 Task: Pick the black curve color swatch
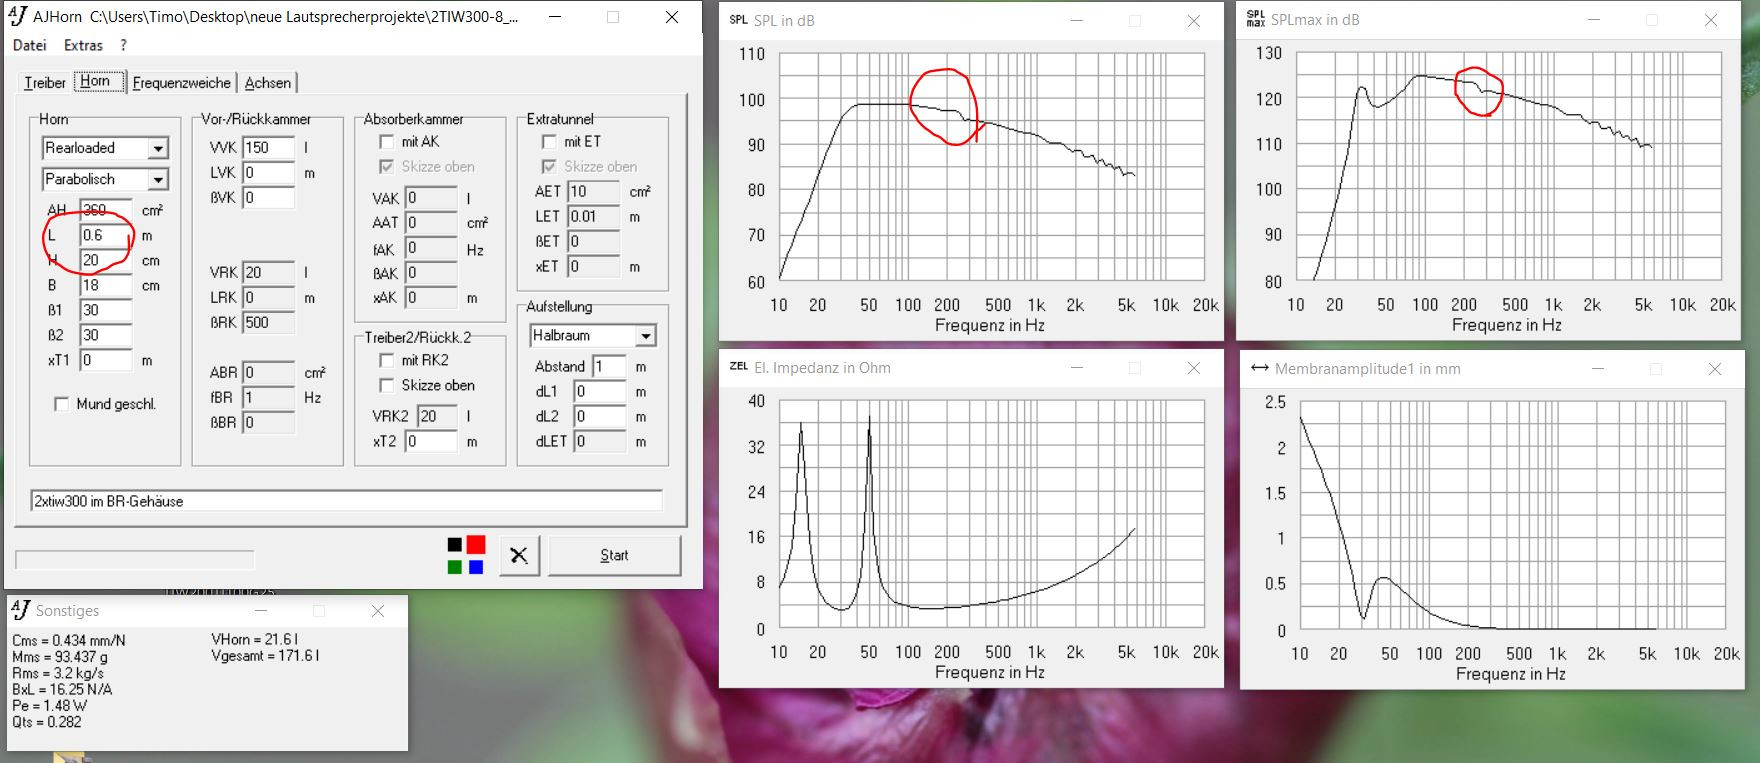pyautogui.click(x=455, y=545)
